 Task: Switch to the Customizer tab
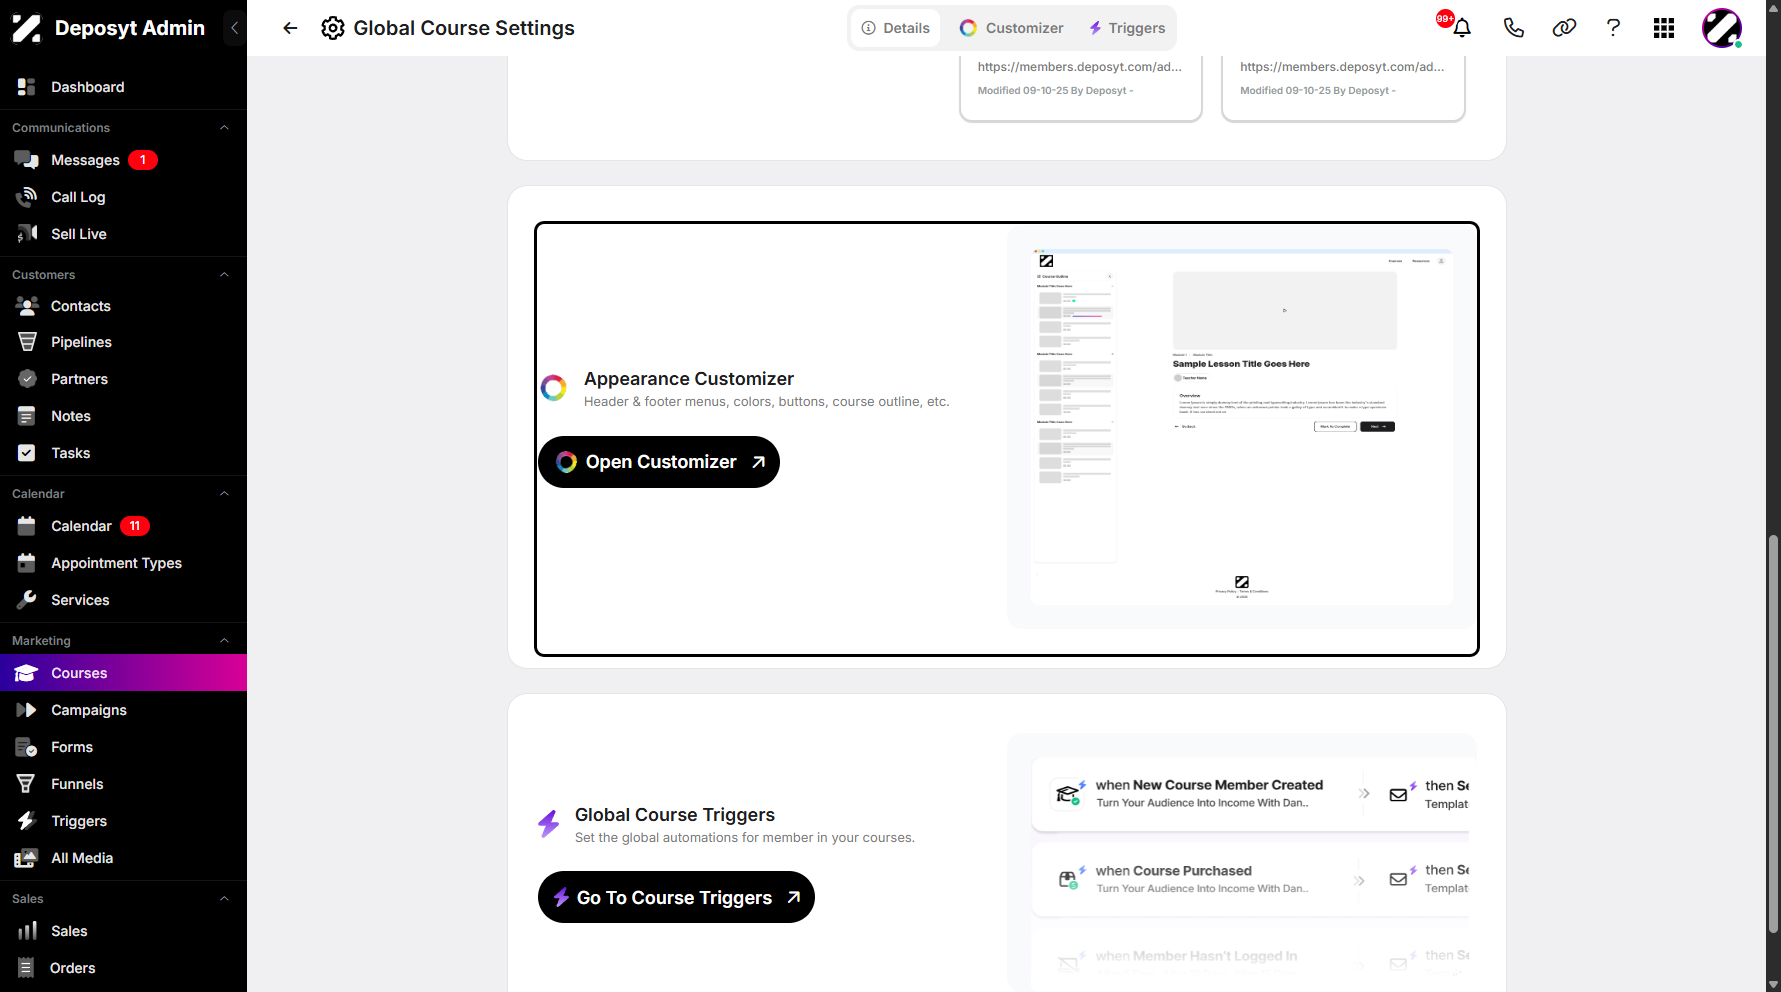1012,28
